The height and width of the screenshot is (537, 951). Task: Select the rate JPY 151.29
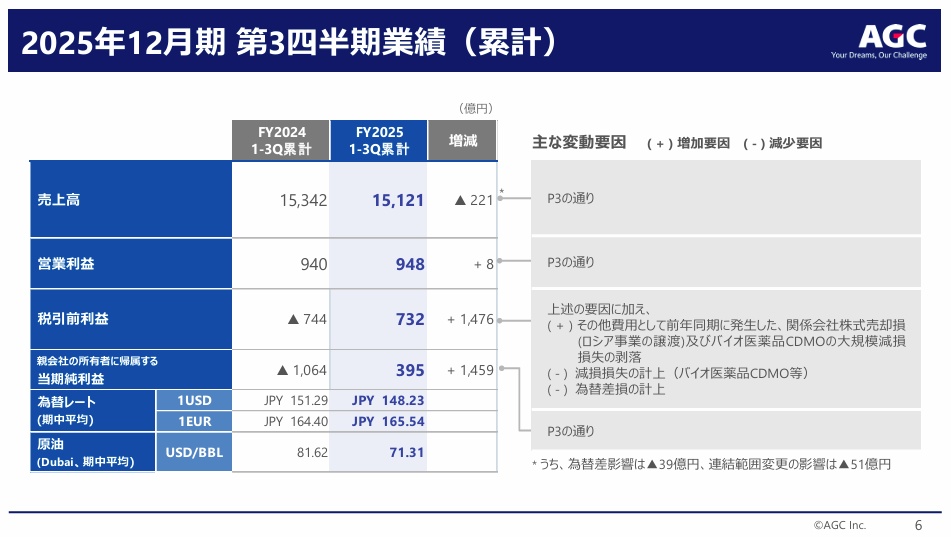[x=296, y=400]
